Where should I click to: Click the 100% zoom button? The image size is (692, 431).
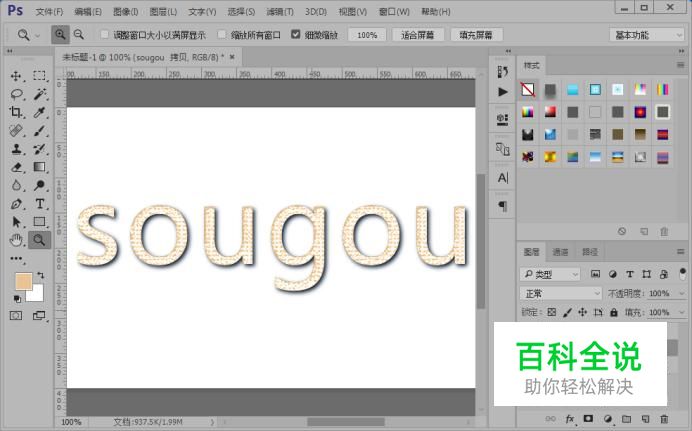coord(367,35)
